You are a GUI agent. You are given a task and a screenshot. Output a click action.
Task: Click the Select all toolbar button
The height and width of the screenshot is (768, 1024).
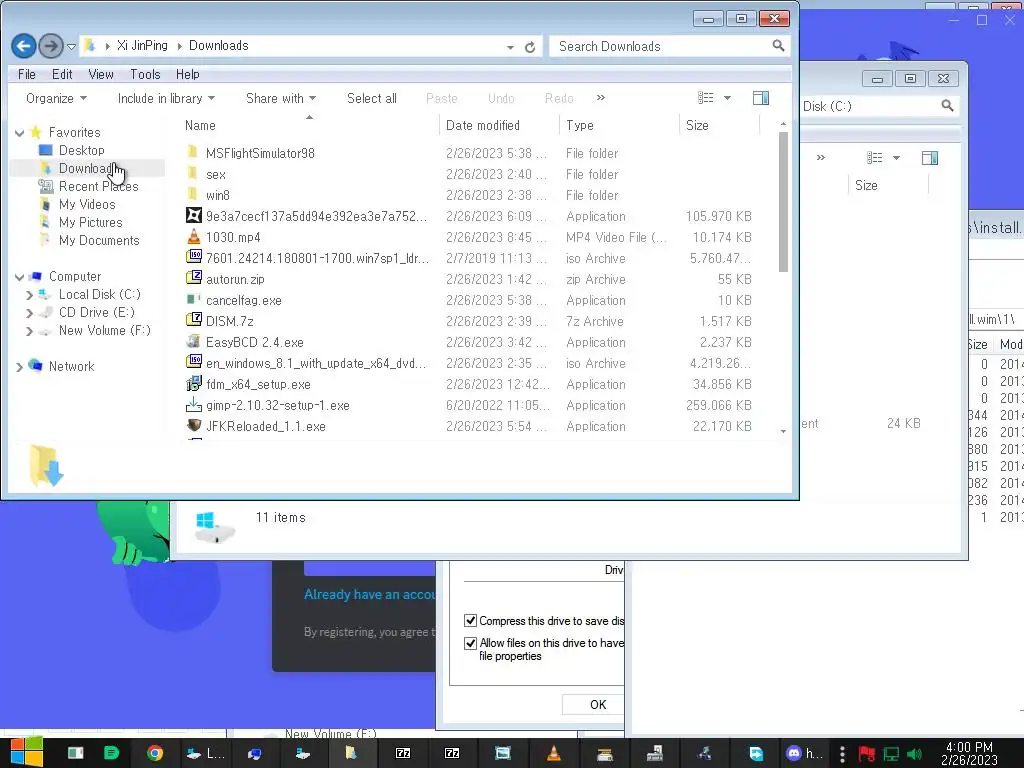(372, 99)
